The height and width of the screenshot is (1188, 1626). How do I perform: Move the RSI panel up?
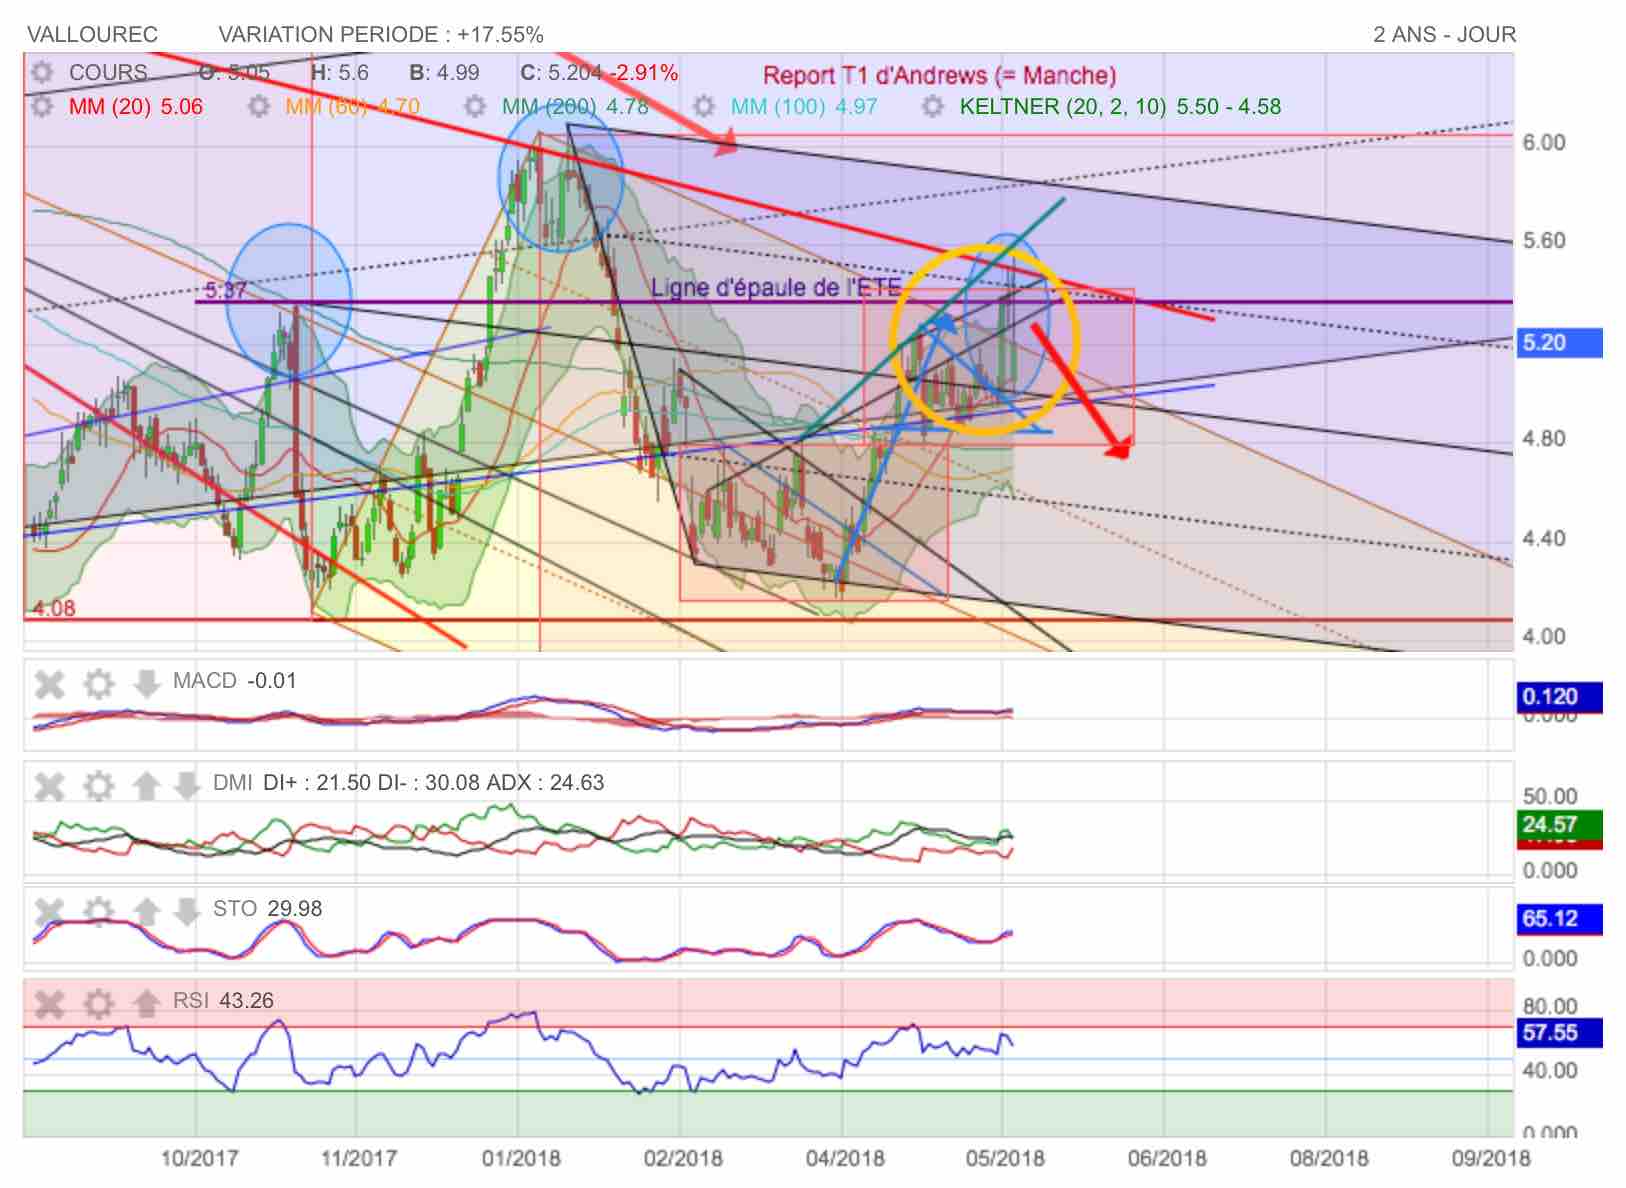click(x=146, y=1003)
